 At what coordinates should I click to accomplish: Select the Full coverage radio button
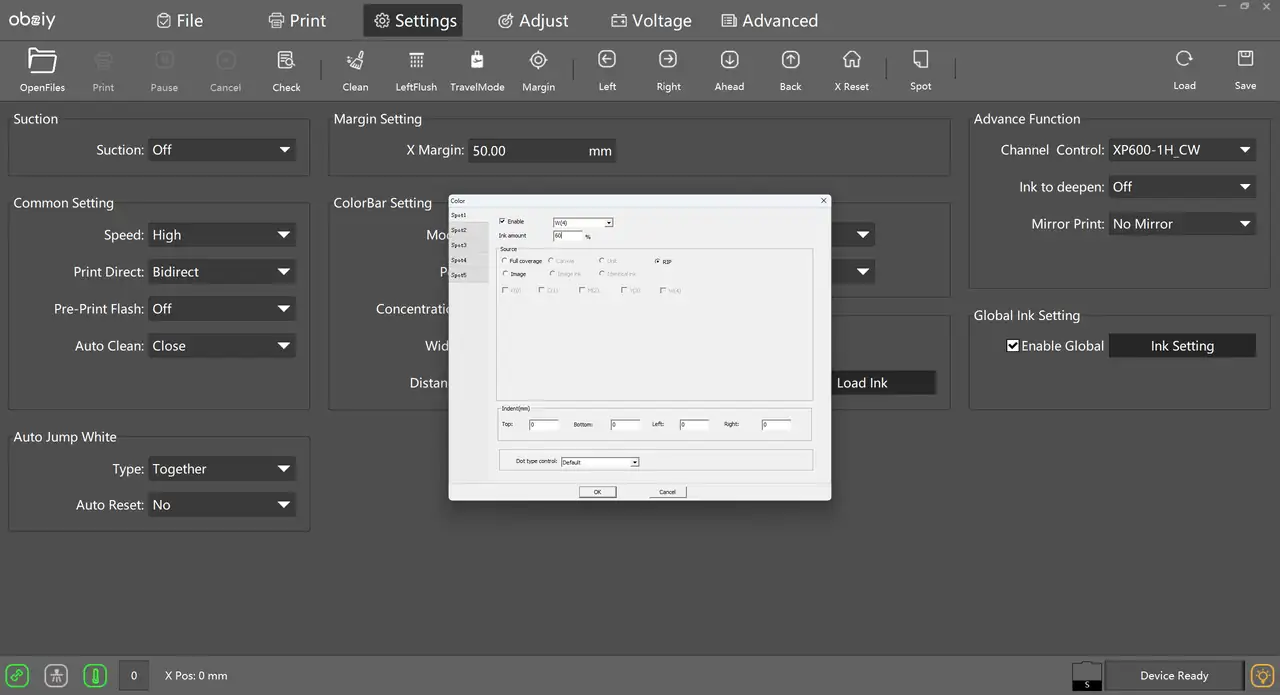coord(504,261)
